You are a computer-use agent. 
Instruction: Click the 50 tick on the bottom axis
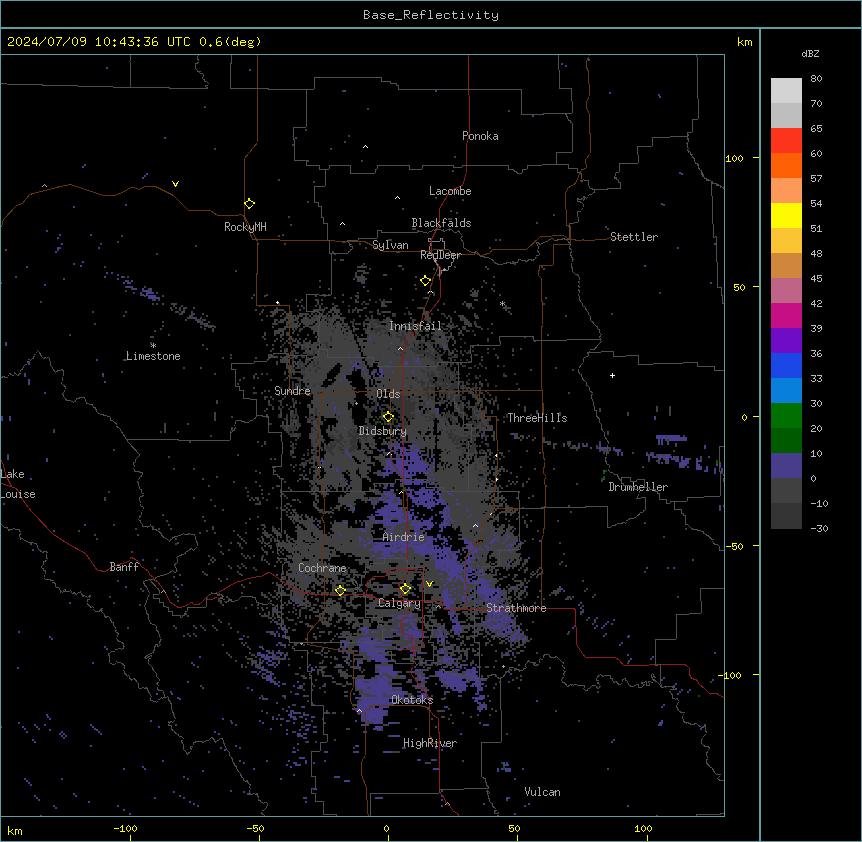click(514, 828)
